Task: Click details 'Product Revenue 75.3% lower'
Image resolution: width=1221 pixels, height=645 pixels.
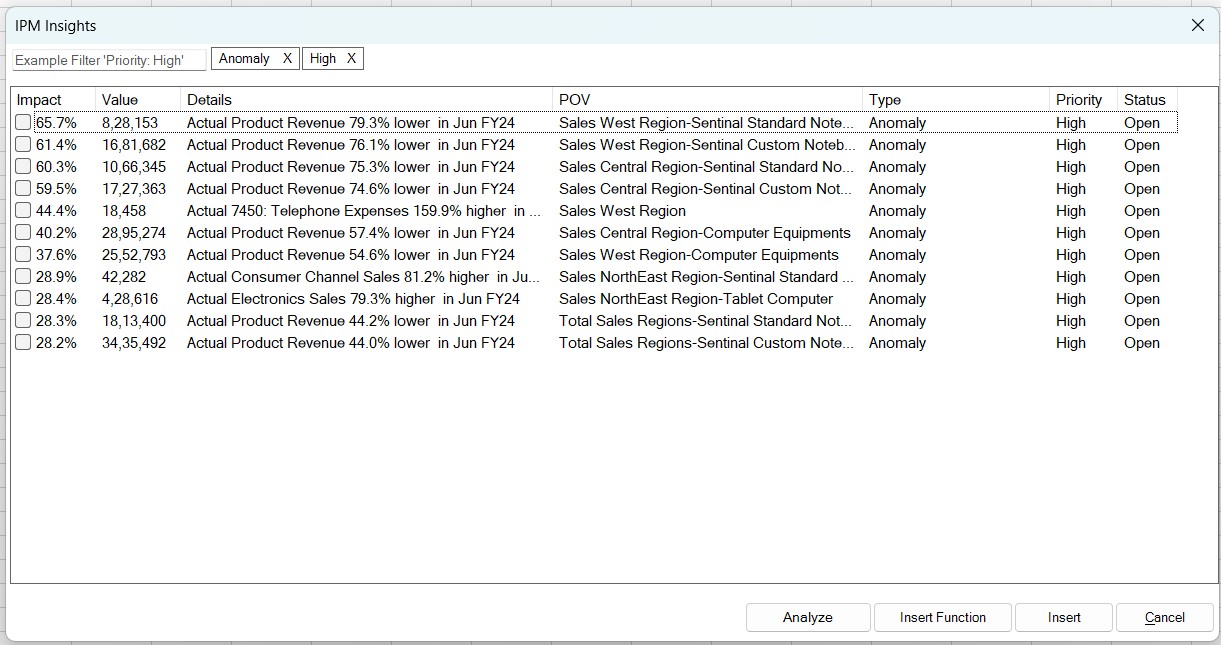Action: pos(351,167)
